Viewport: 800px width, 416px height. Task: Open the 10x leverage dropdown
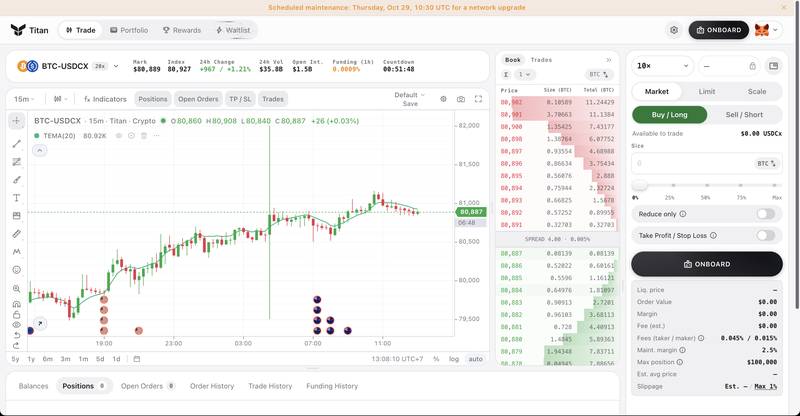[663, 66]
